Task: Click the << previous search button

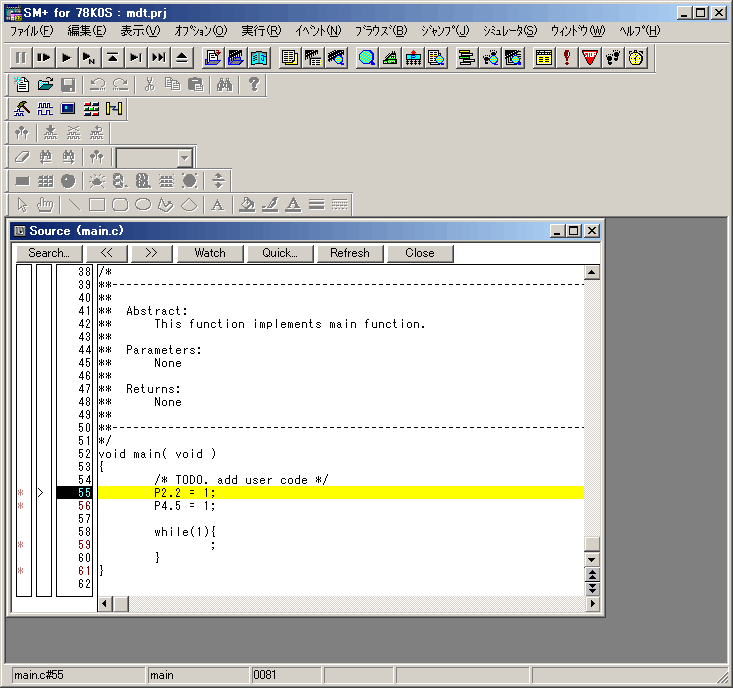Action: click(107, 253)
